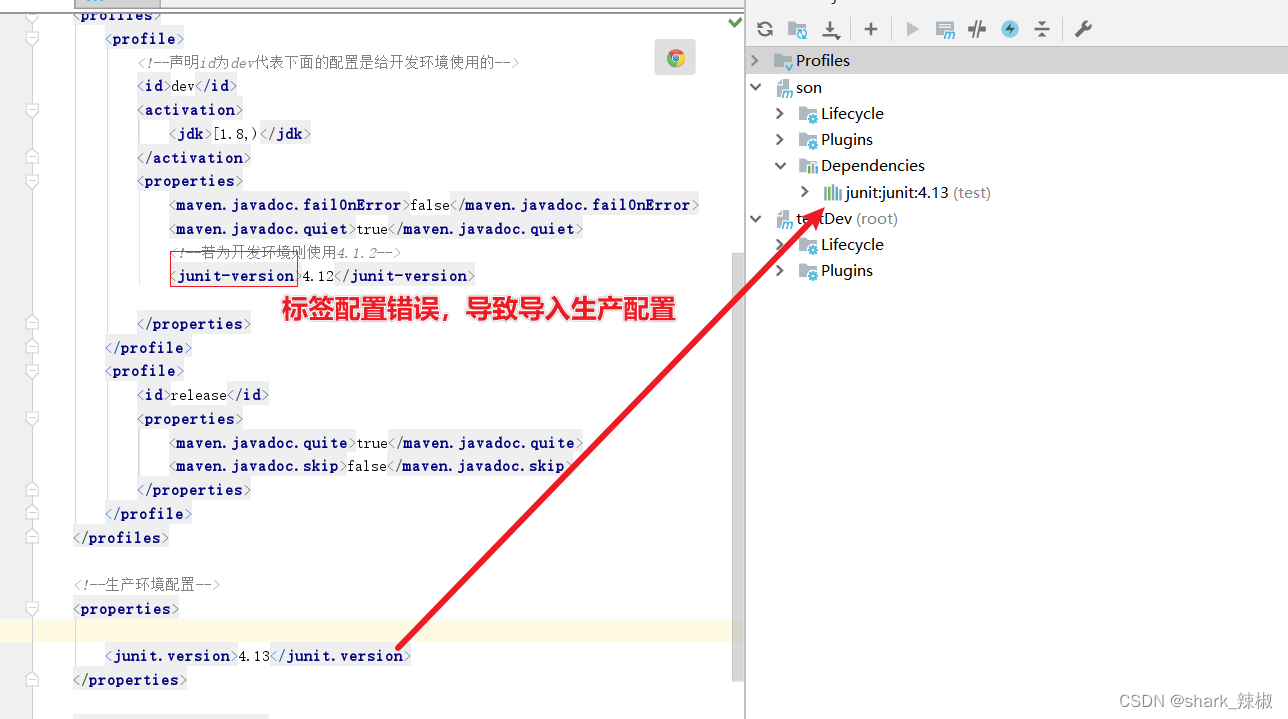
Task: Click Generate Sources and Update Folders icon
Action: (x=797, y=29)
